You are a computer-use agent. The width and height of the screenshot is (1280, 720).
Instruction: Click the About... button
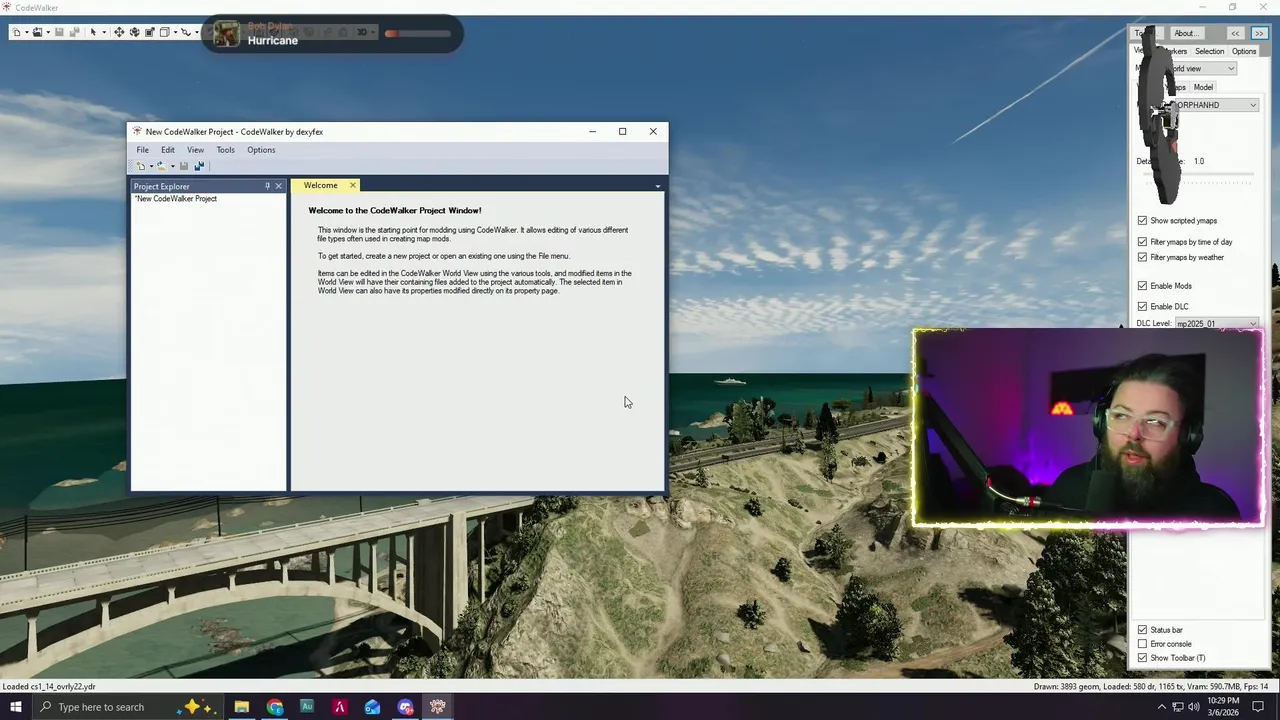pyautogui.click(x=1185, y=33)
